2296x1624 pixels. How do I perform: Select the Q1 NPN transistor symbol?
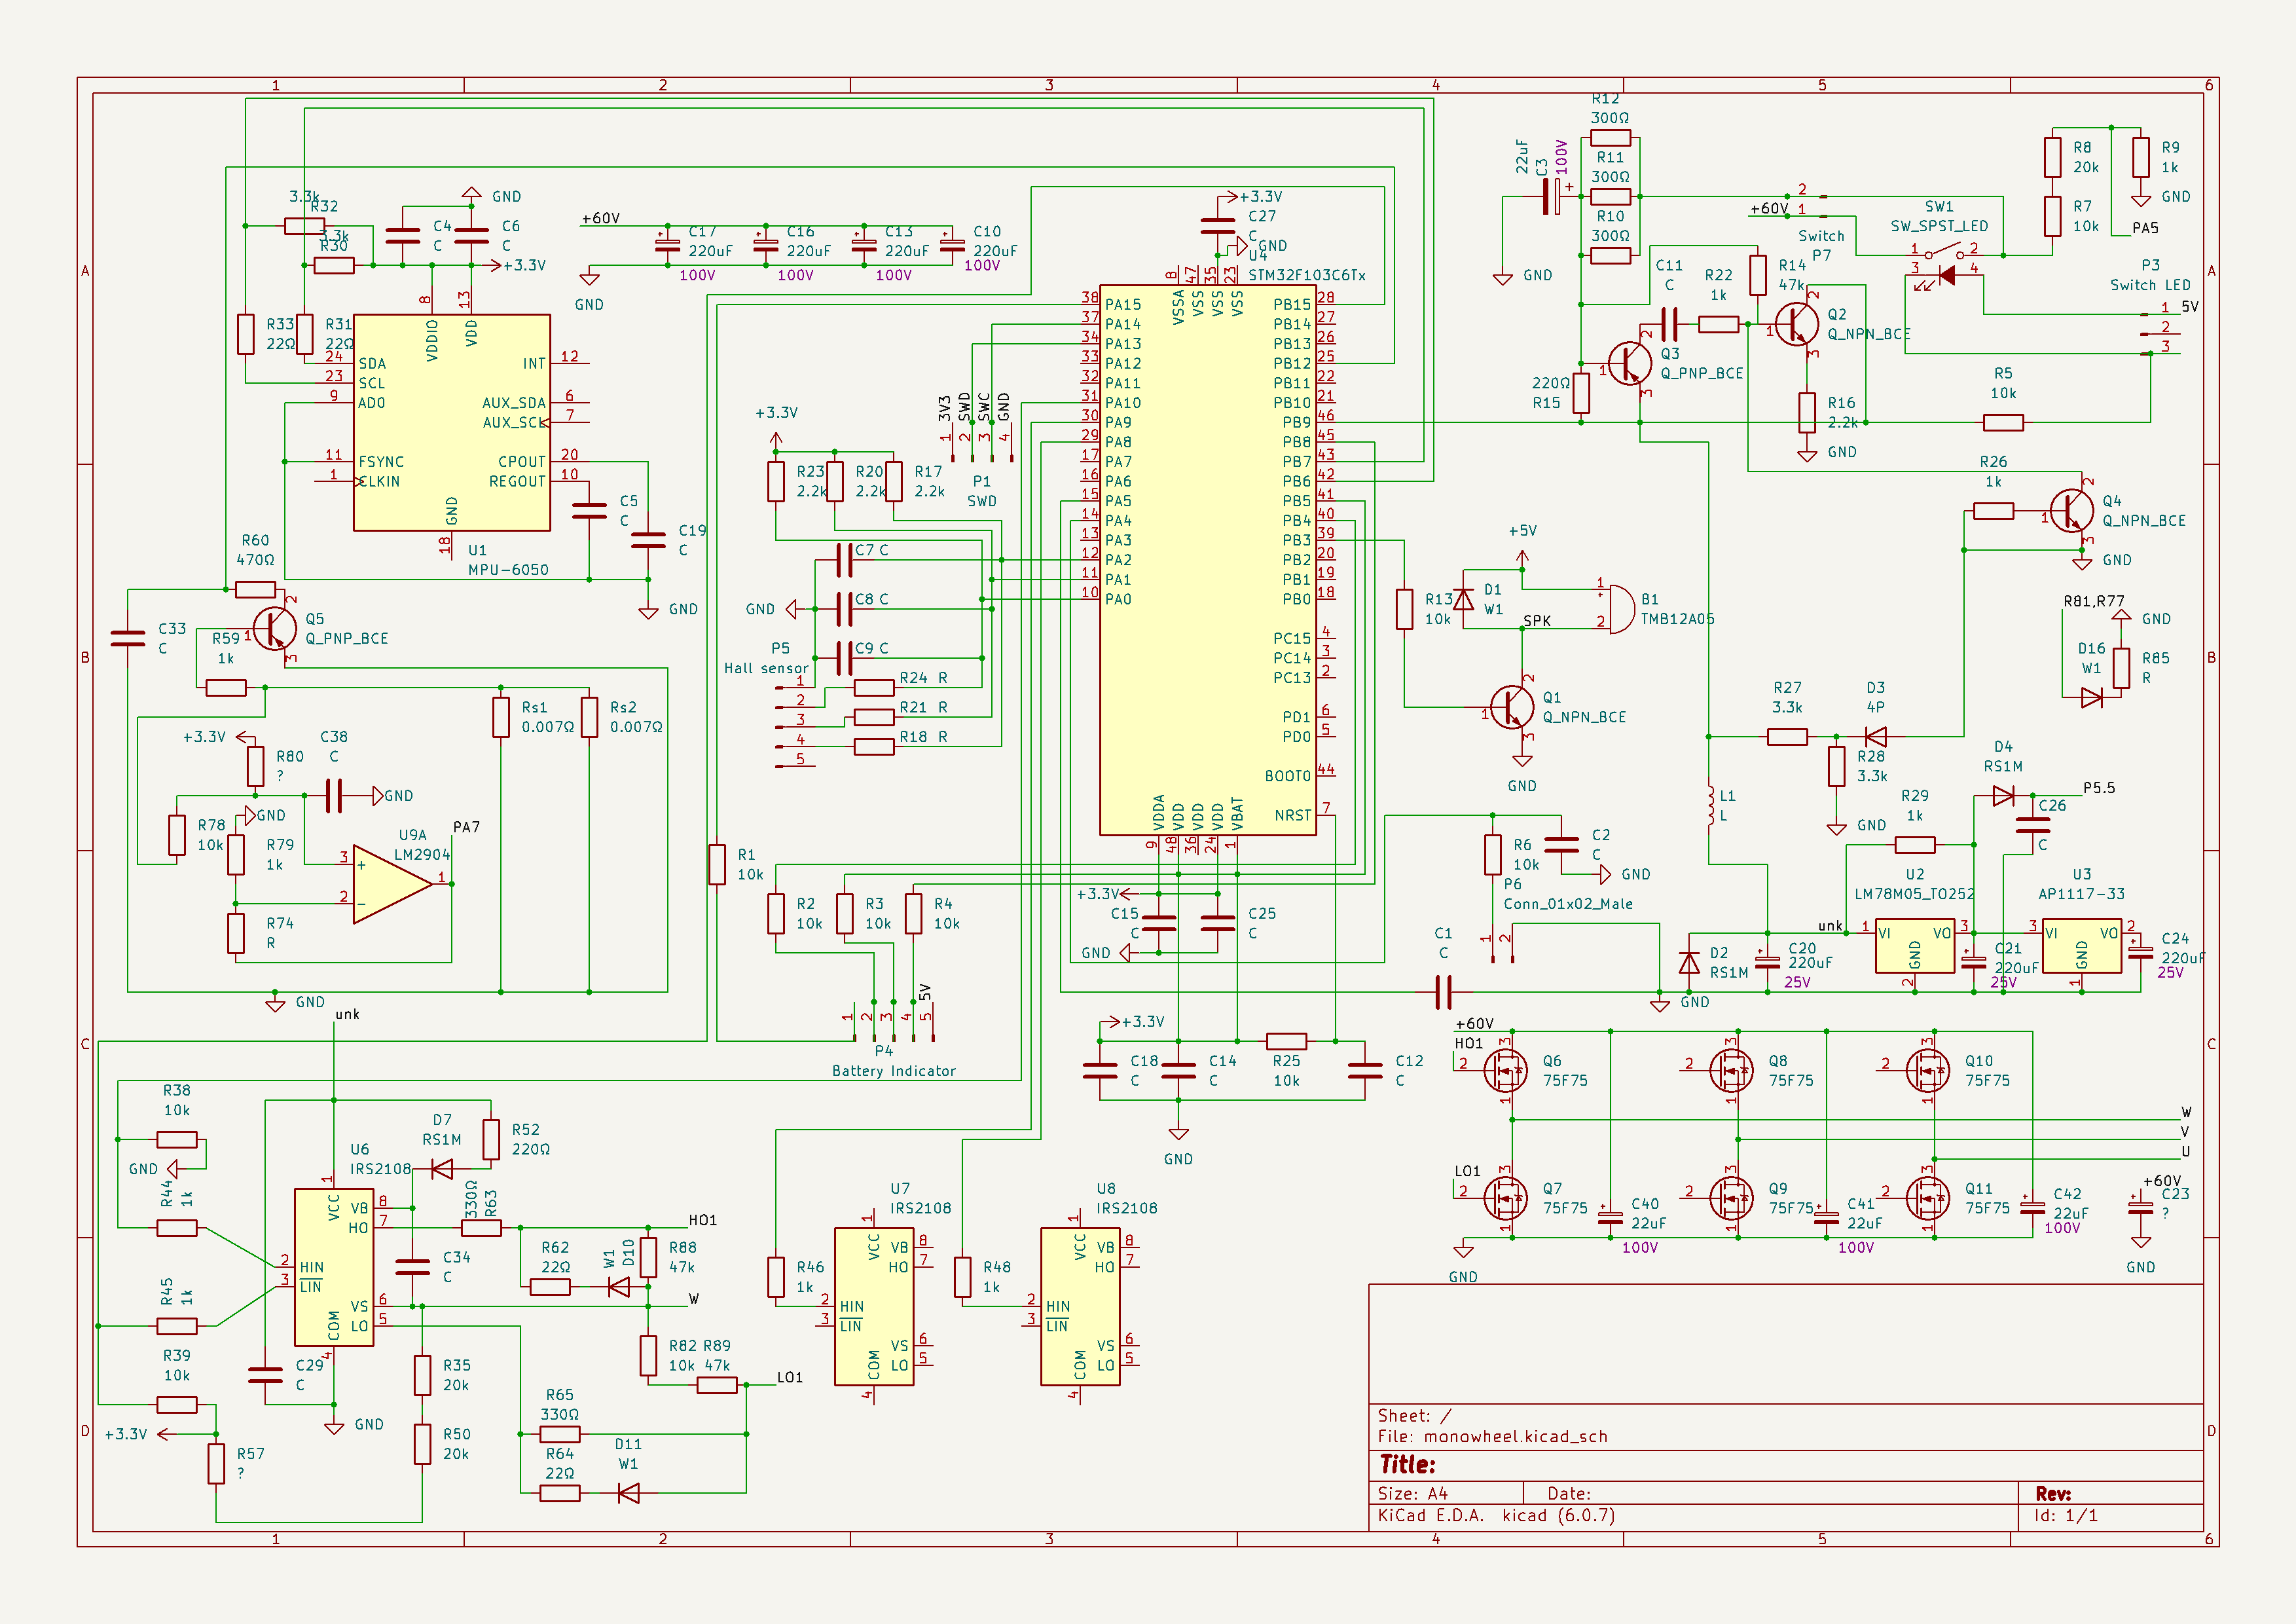(1512, 708)
